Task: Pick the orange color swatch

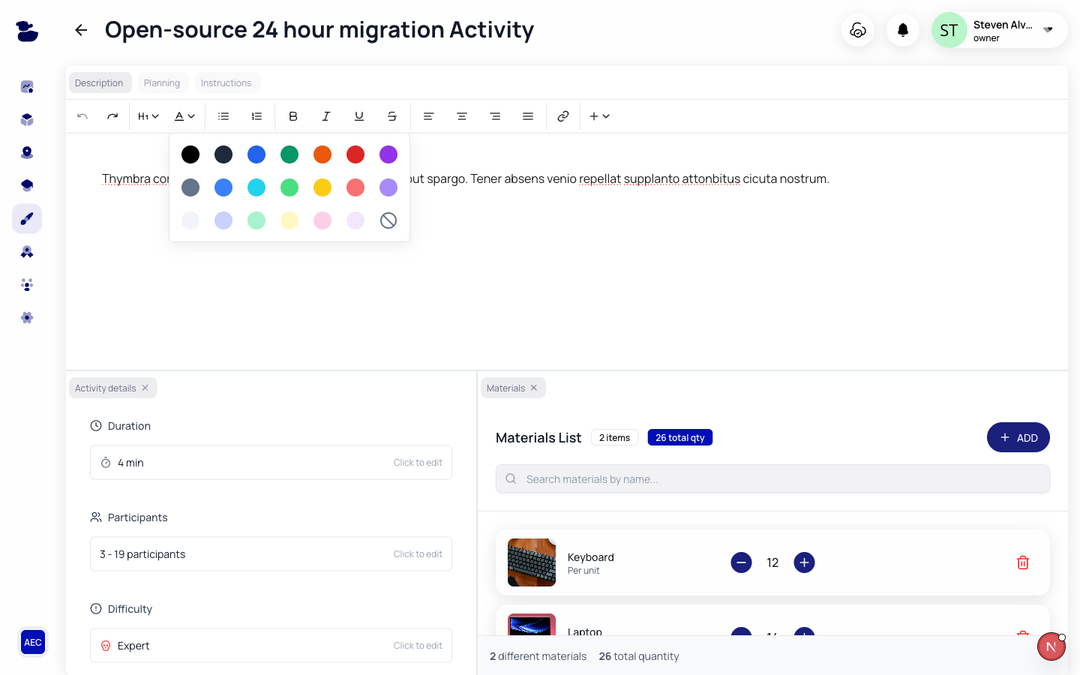Action: [x=322, y=154]
